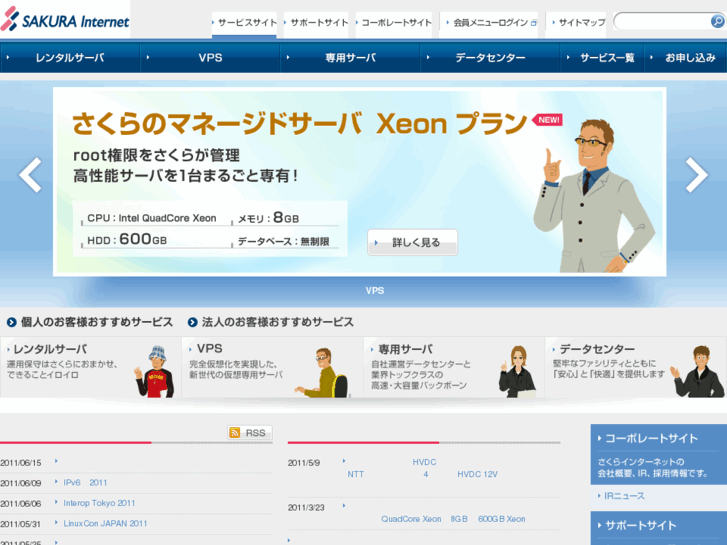Click the VPS caption below the banner
The width and height of the screenshot is (727, 545).
tap(375, 291)
